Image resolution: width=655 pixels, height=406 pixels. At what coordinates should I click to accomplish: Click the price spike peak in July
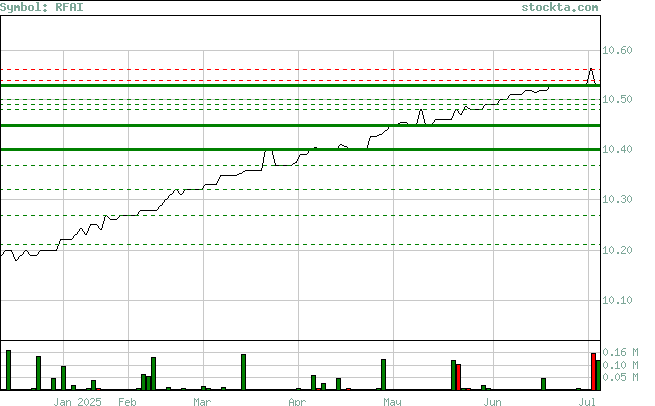(x=591, y=69)
